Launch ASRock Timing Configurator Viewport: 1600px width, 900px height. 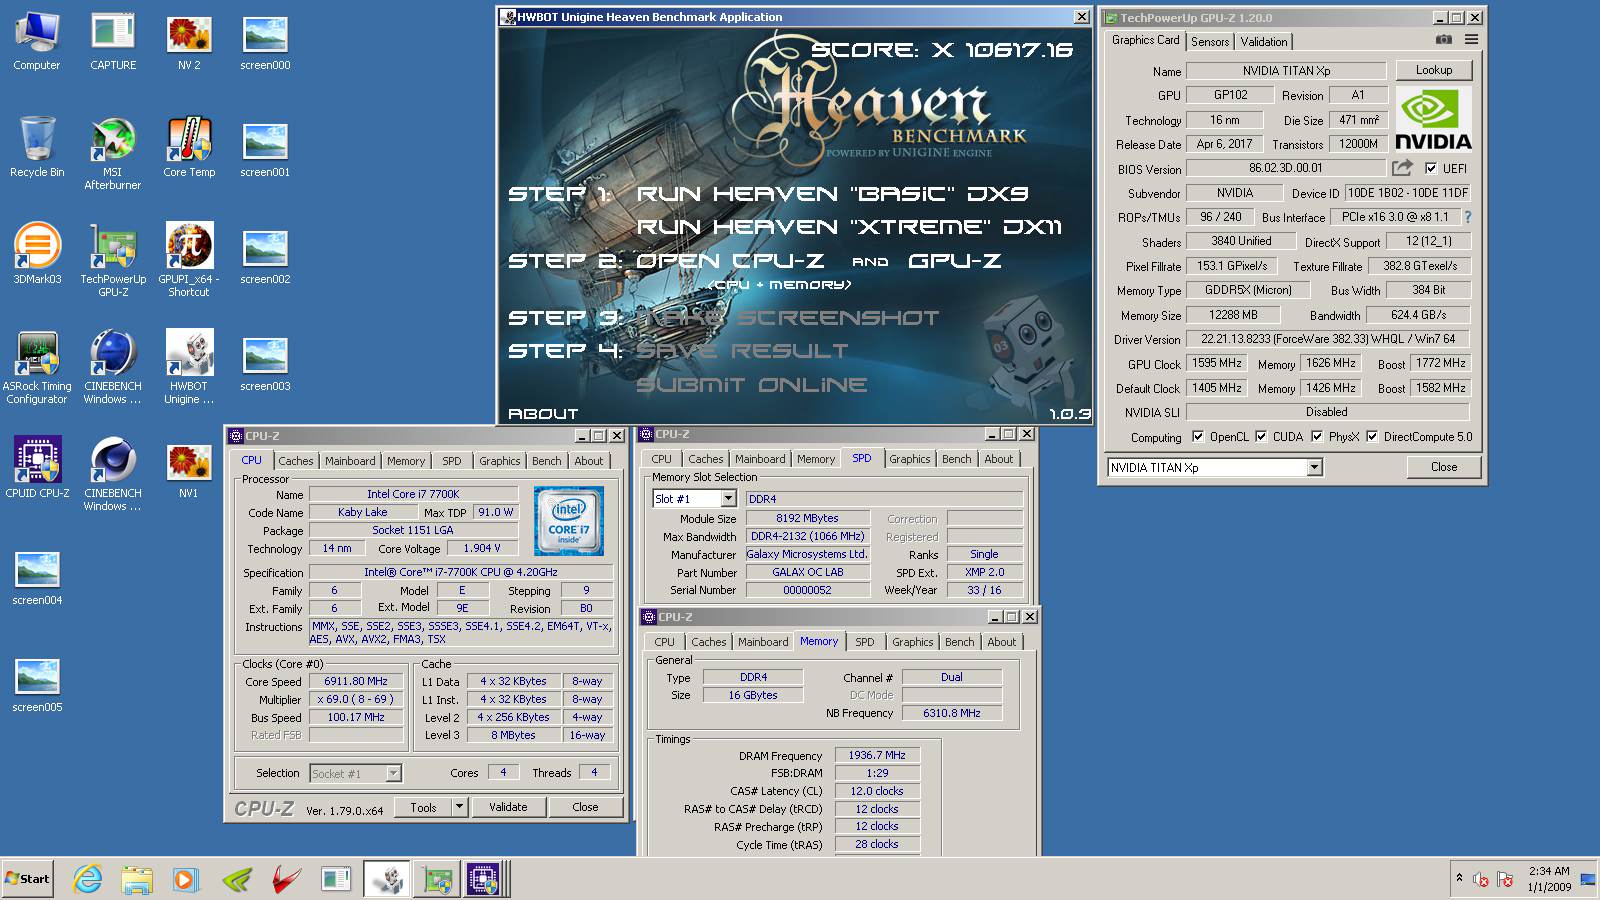37,367
